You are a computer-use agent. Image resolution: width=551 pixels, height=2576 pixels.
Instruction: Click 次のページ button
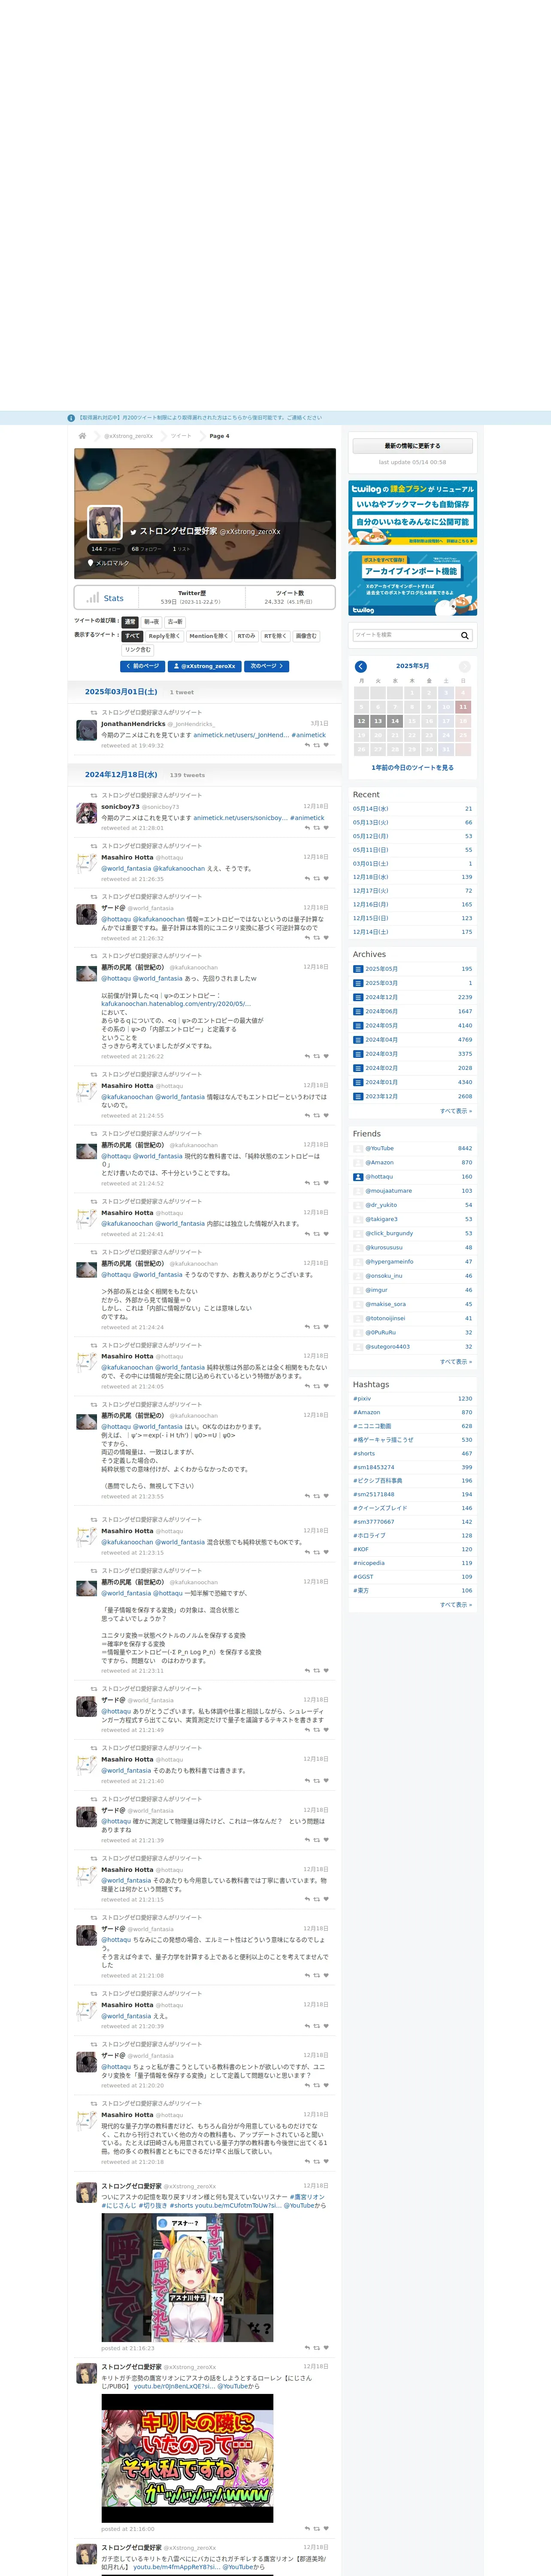[x=267, y=666]
